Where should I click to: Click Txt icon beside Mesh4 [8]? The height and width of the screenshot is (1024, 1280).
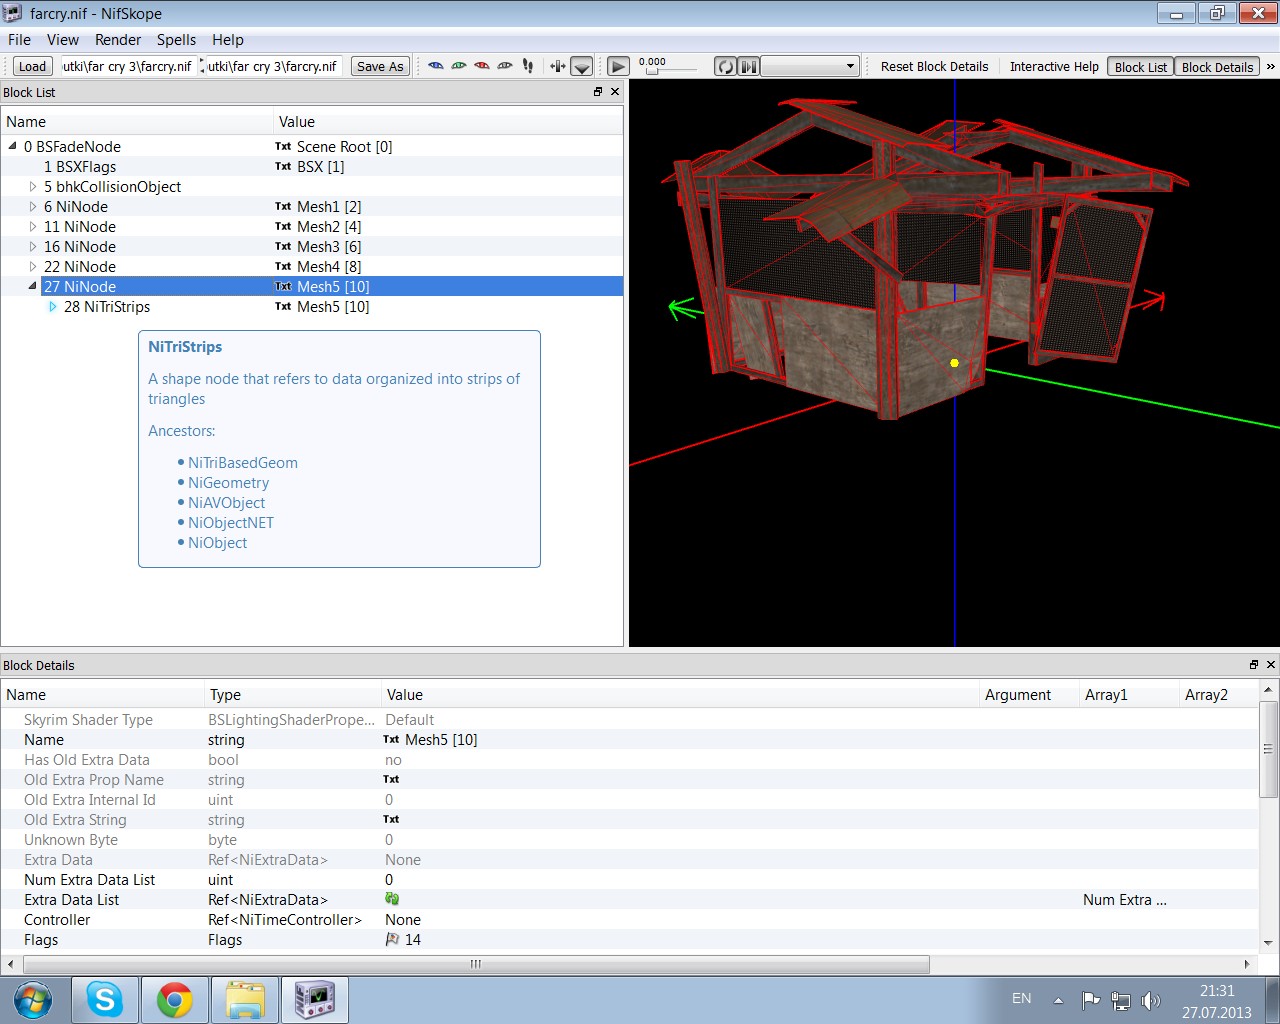(x=283, y=266)
